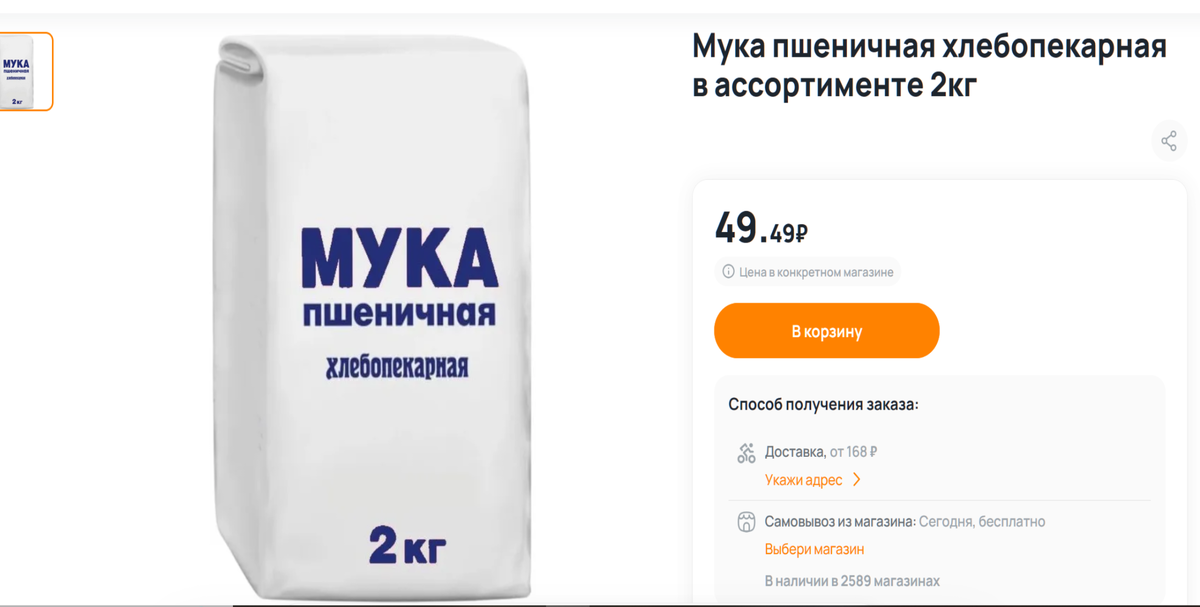Click the "2 кг" label on the package
Screen dimensions: 1200x607
[407, 545]
